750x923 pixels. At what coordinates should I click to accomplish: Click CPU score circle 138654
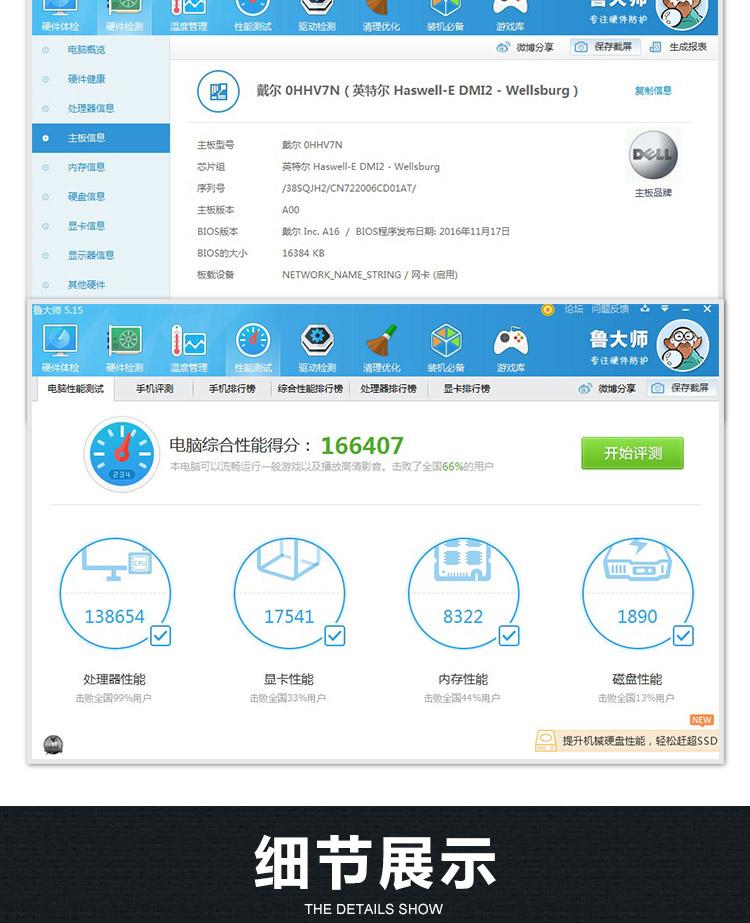(115, 593)
